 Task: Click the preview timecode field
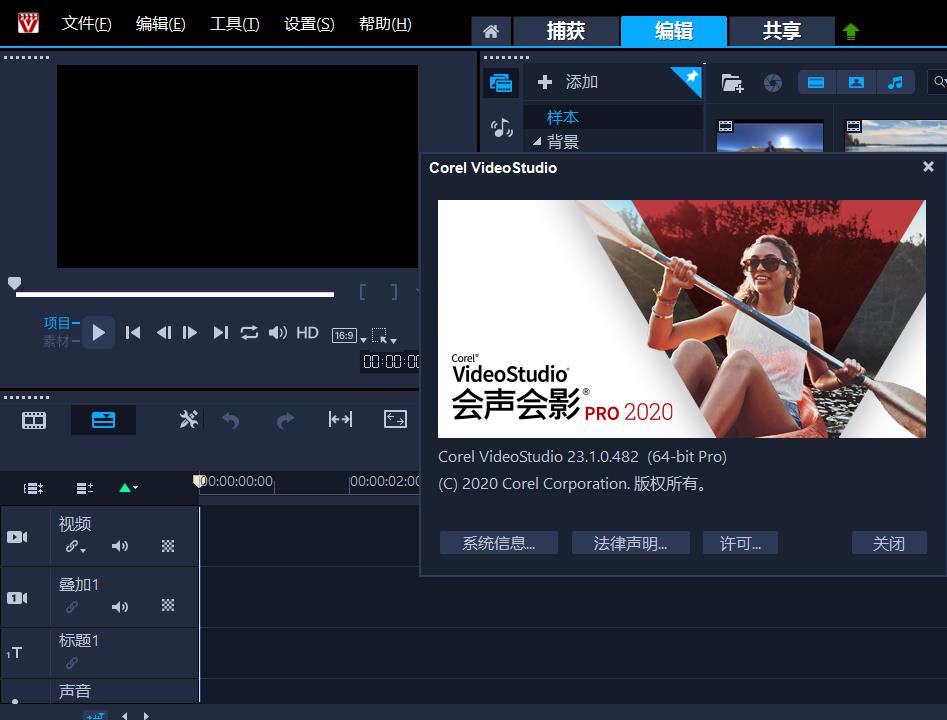click(x=390, y=361)
